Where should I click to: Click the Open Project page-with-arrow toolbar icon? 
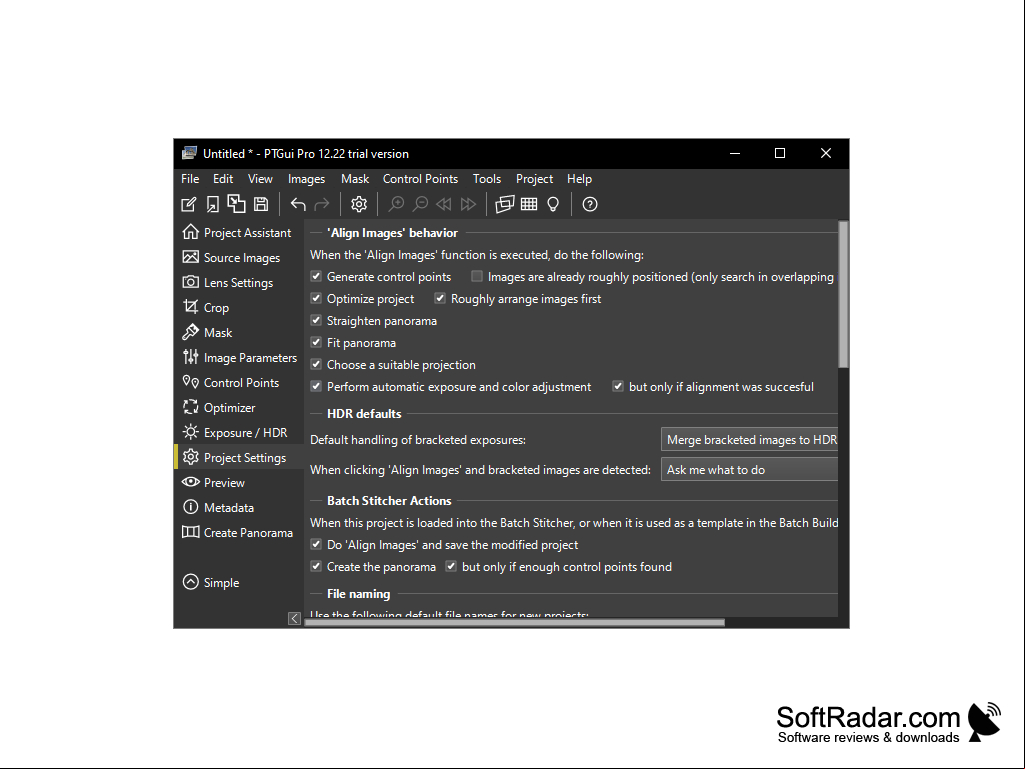[212, 205]
